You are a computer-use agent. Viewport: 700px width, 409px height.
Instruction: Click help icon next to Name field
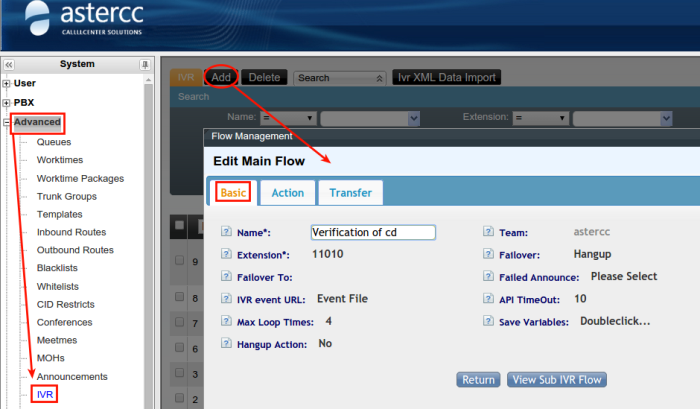(x=227, y=233)
